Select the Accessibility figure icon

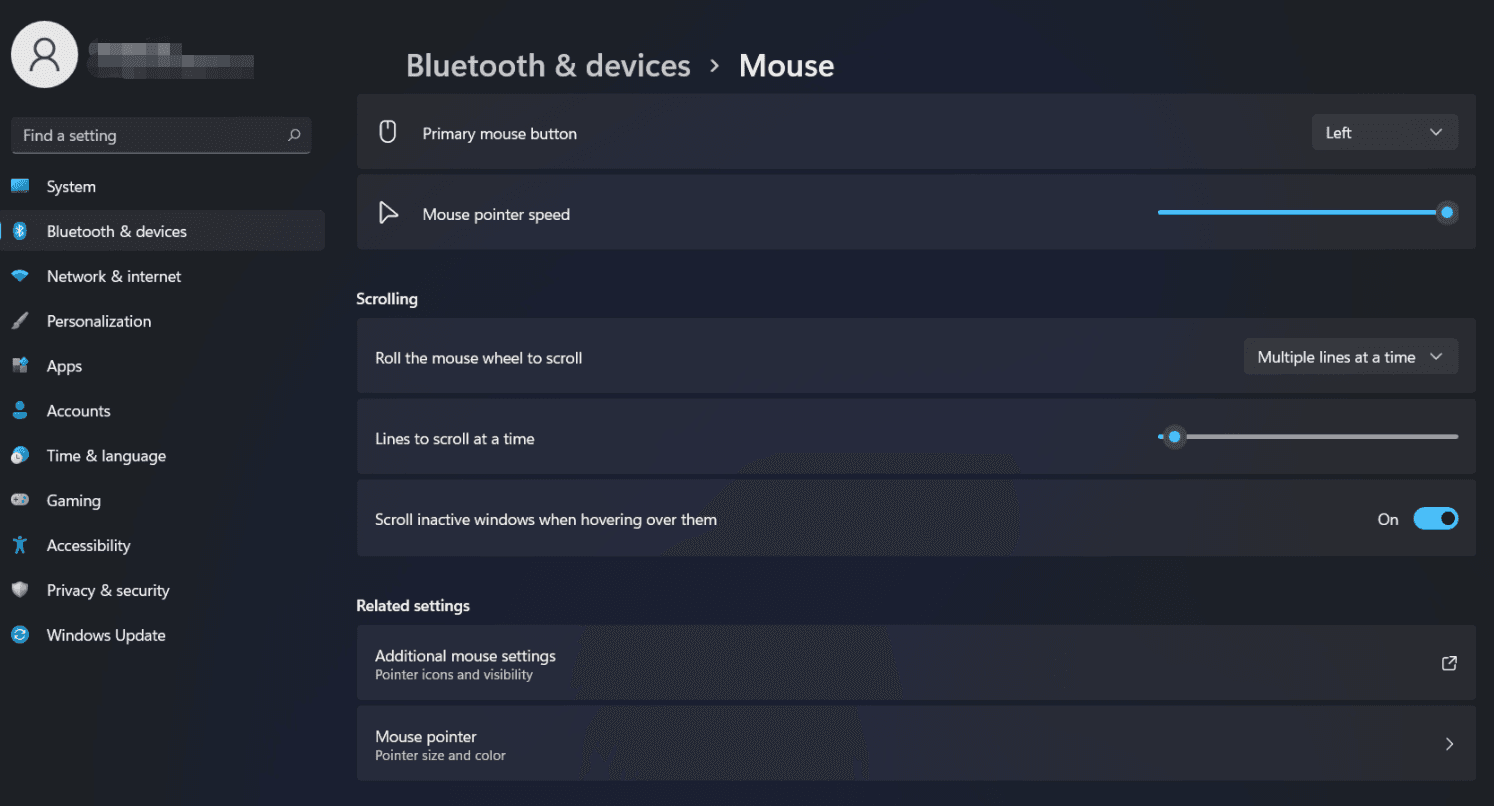(20, 545)
